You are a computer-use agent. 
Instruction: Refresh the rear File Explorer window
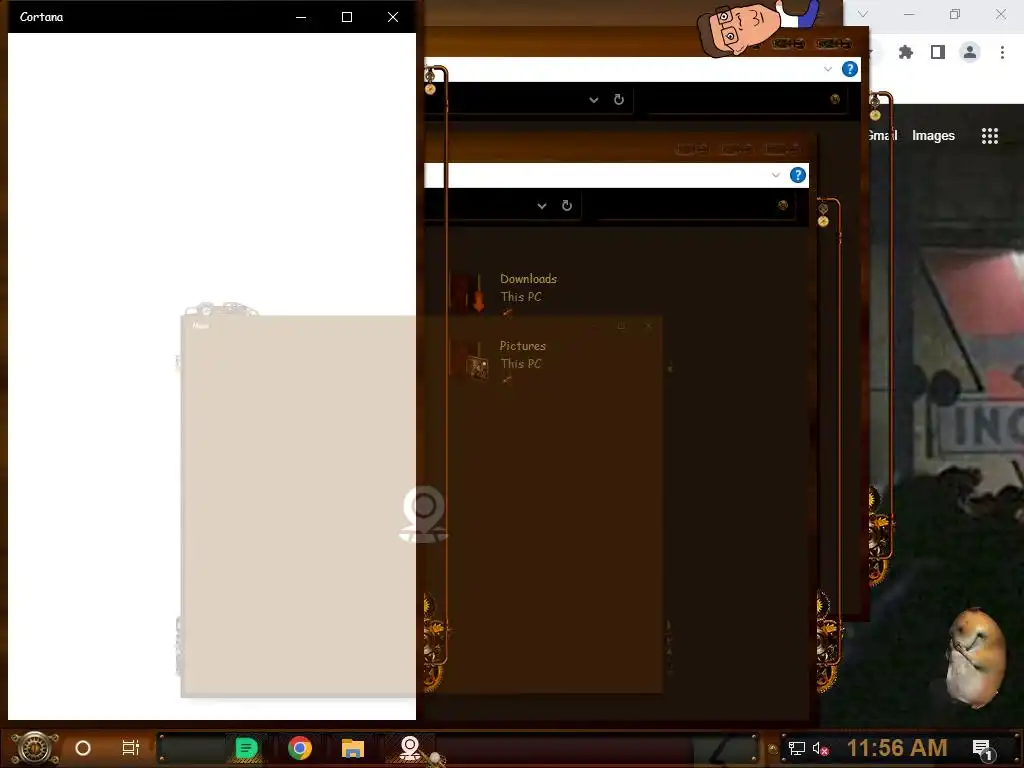619,99
